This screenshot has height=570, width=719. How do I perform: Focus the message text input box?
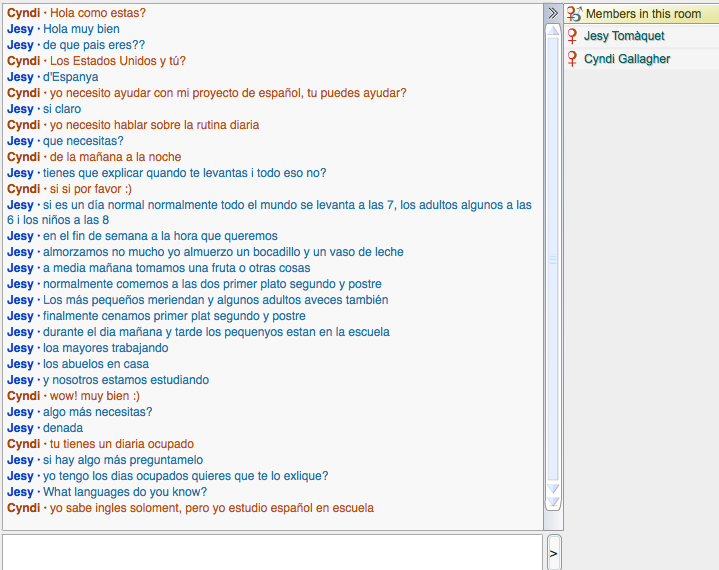(272, 551)
